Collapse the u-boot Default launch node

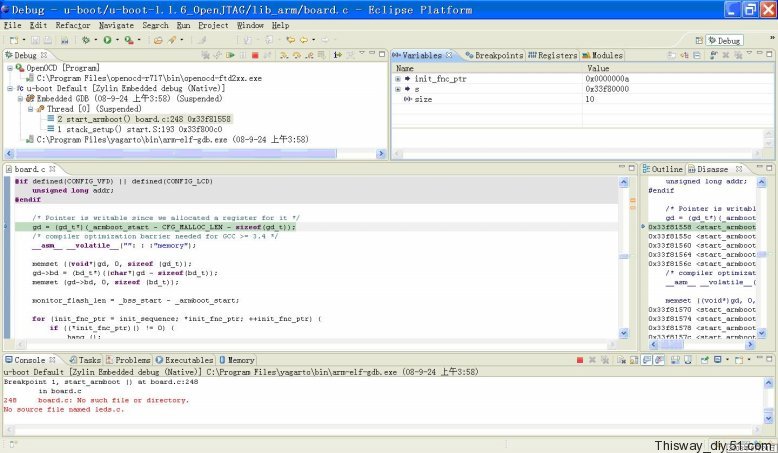pyautogui.click(x=10, y=88)
